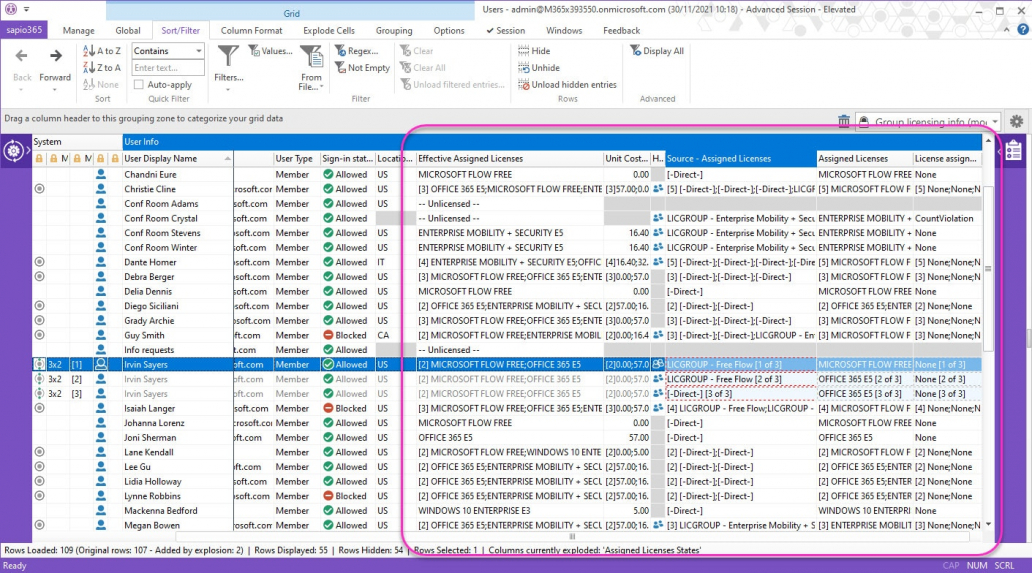This screenshot has width=1032, height=573.
Task: Unhide the hidden rows
Action: (x=538, y=68)
